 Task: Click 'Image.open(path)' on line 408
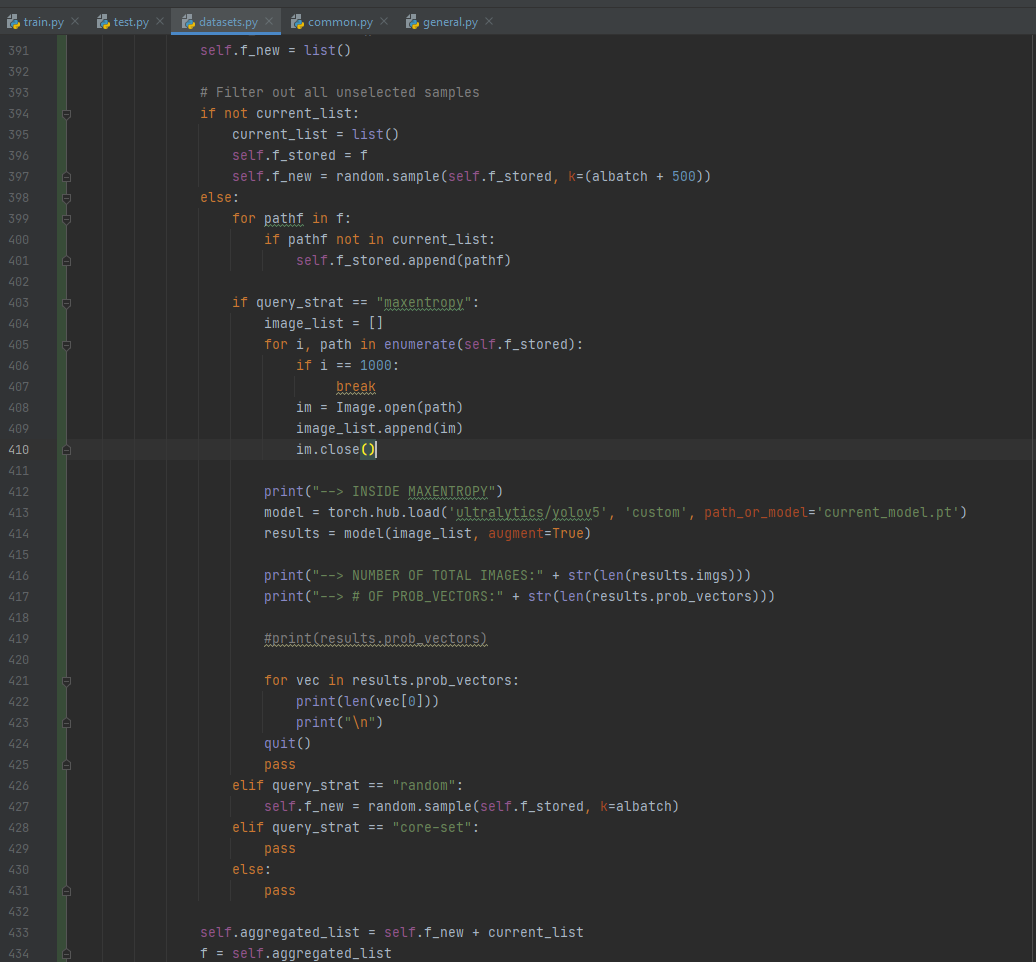[399, 408]
